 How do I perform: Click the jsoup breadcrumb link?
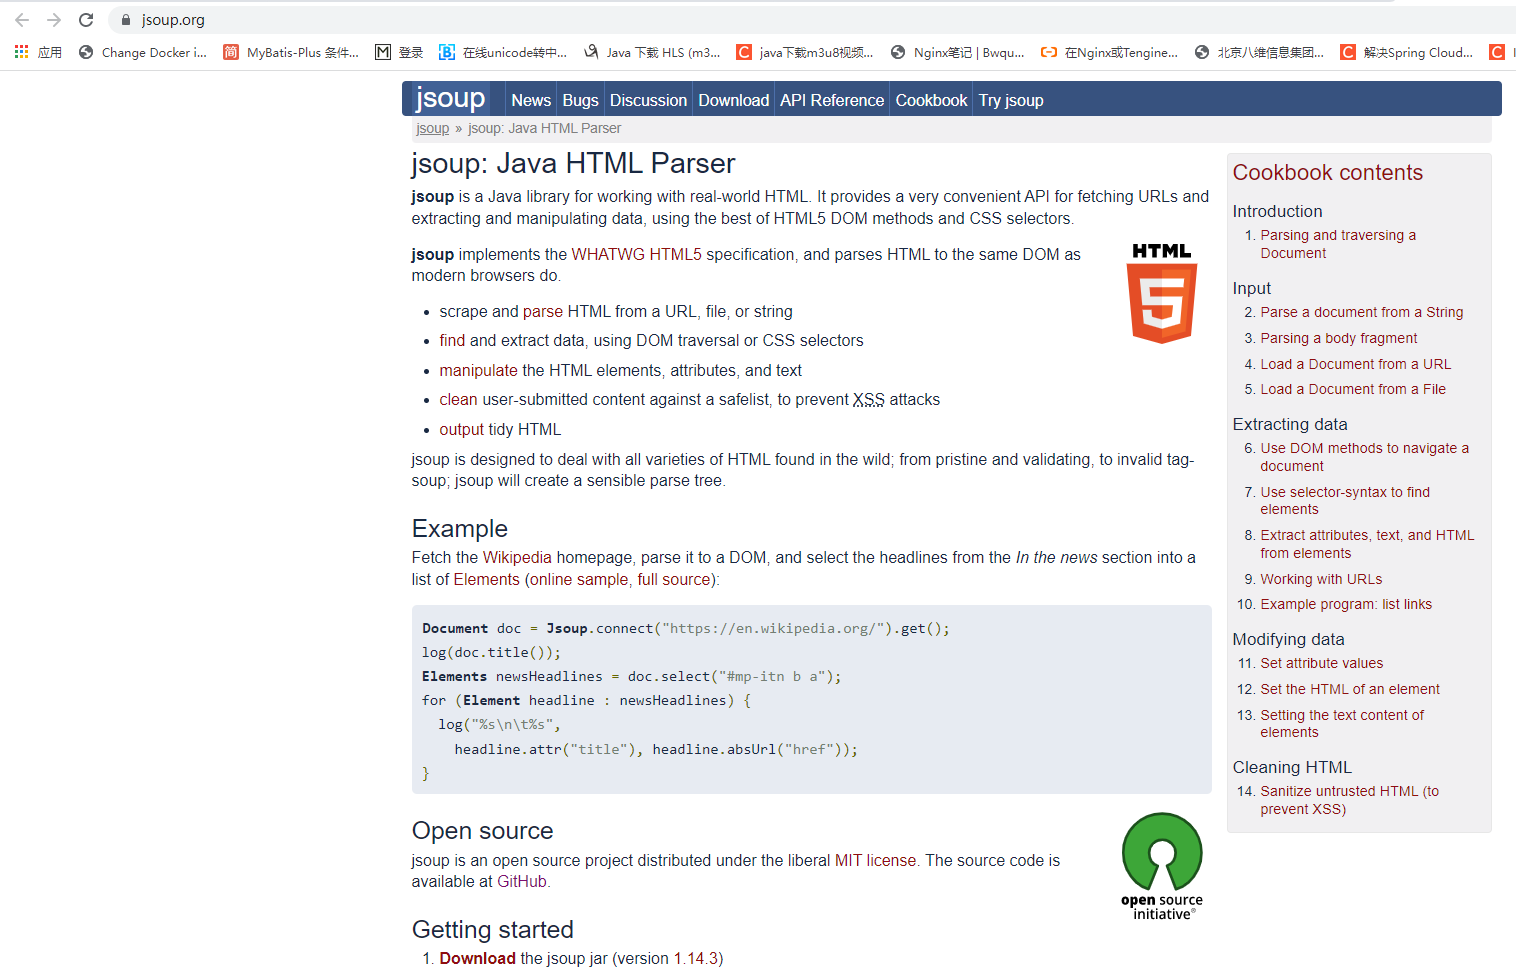[x=432, y=128]
